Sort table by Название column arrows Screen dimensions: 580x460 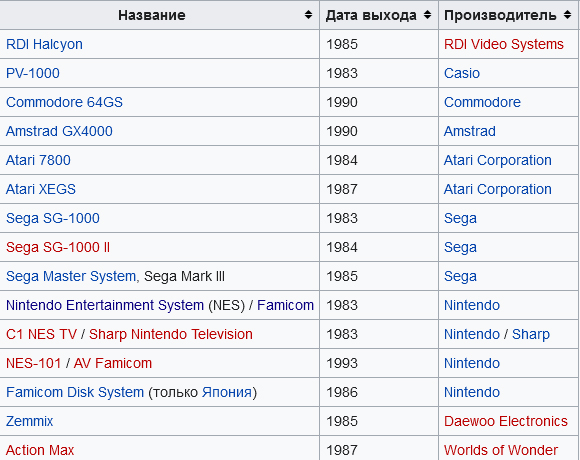click(x=308, y=15)
